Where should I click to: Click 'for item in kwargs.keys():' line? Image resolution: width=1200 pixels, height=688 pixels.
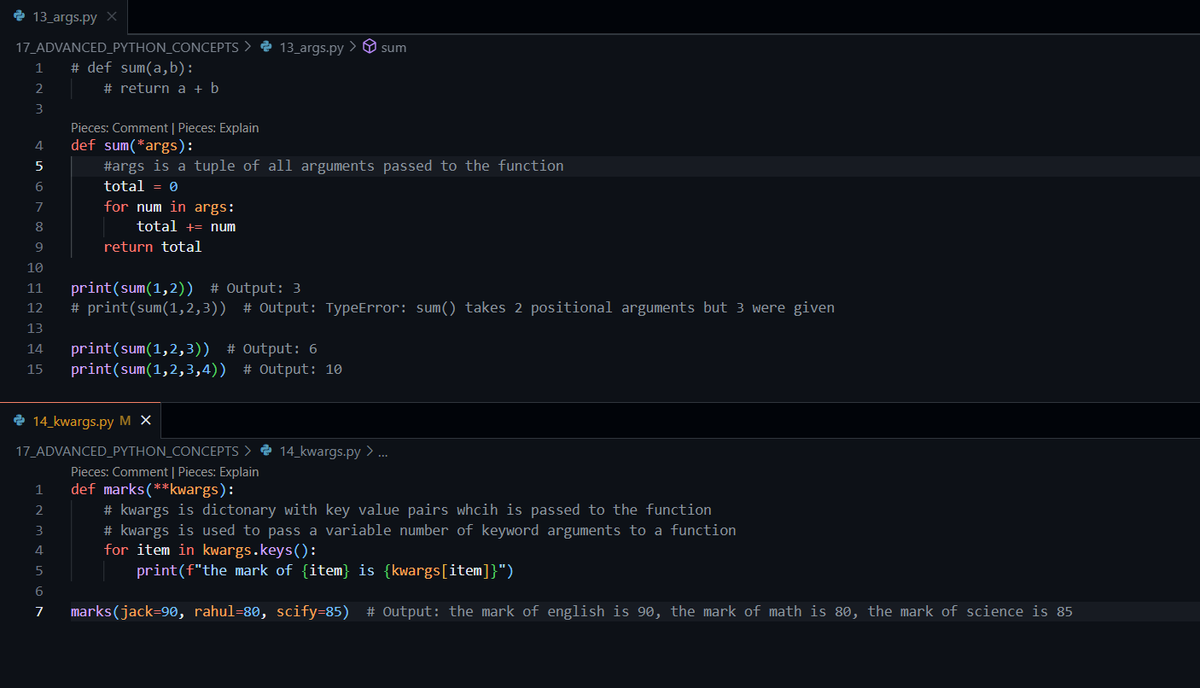[210, 550]
